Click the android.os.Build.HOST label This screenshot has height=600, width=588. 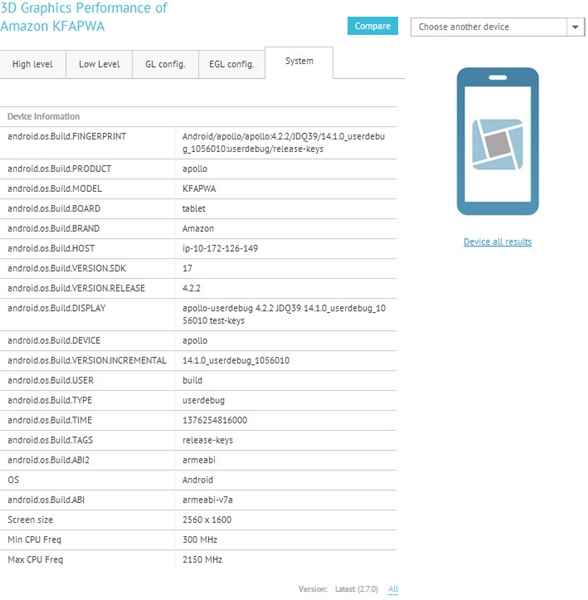[51, 248]
